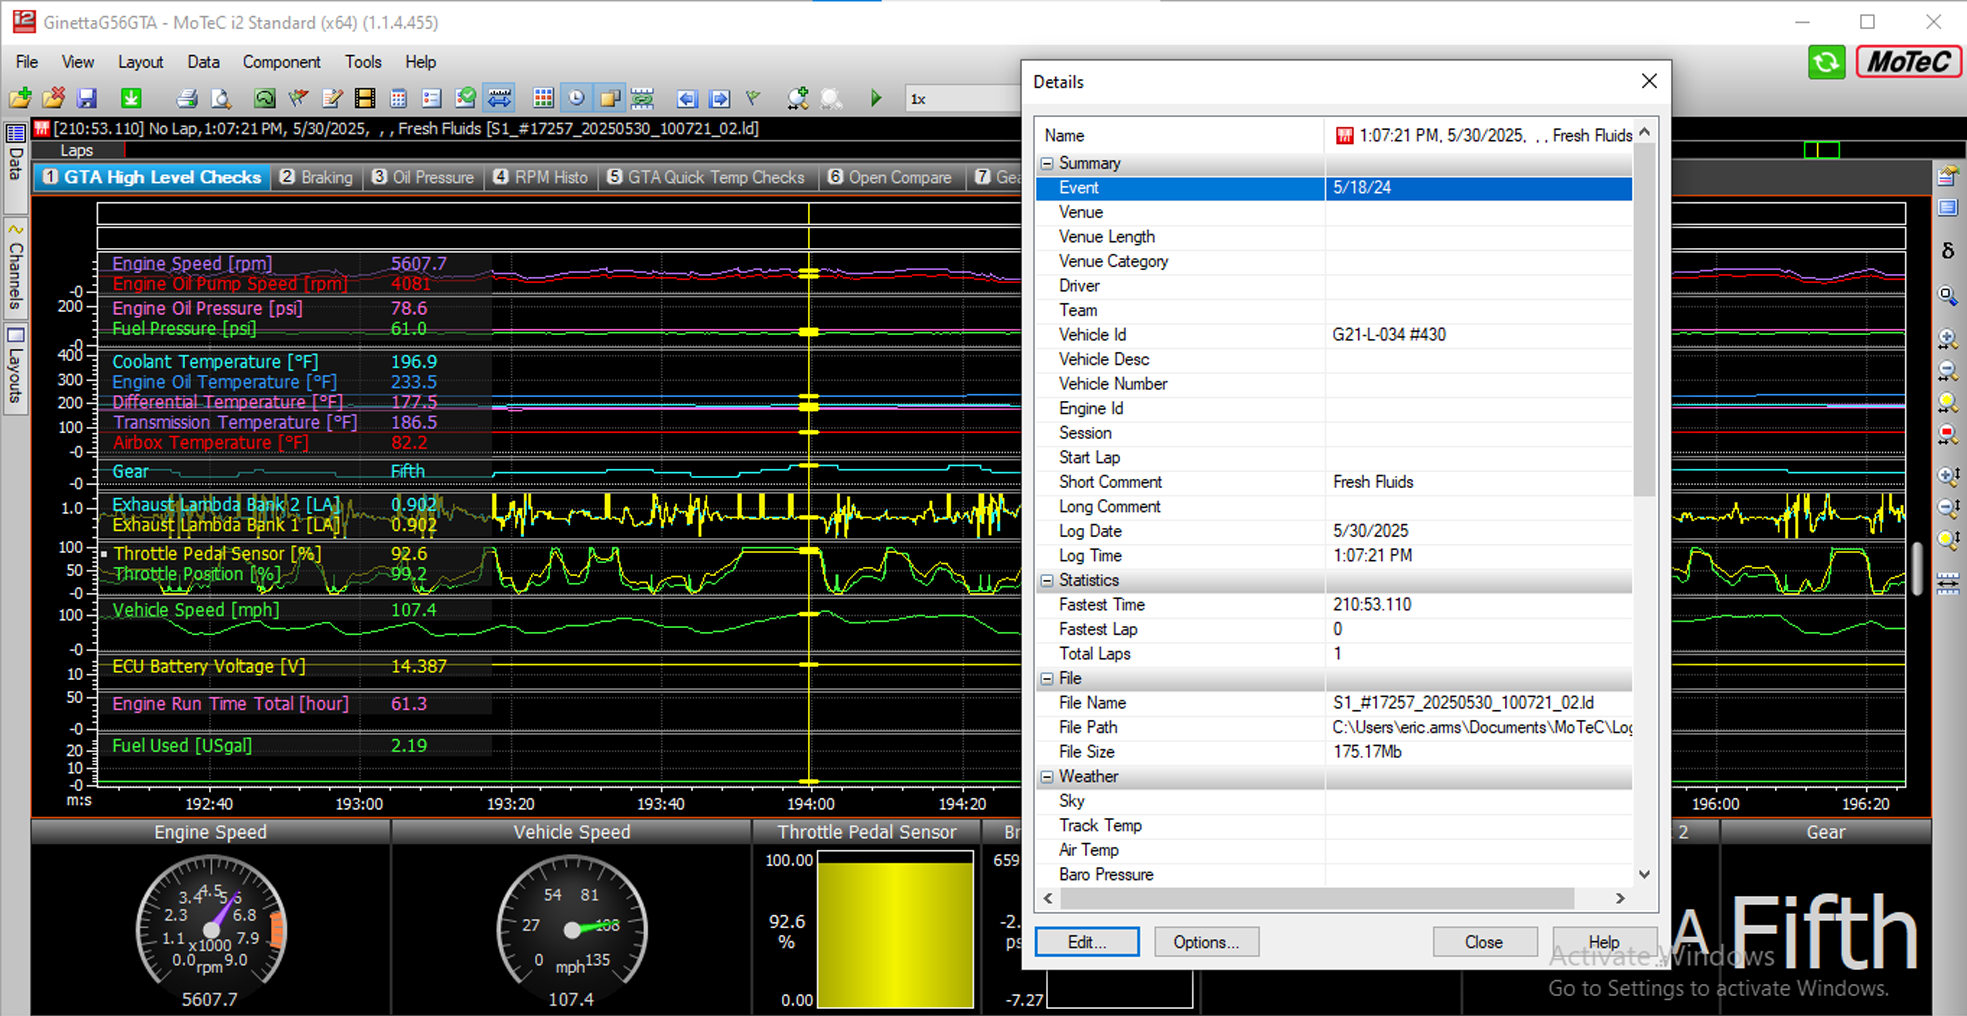Switch to the Braking tab
1967x1016 pixels.
(x=316, y=177)
